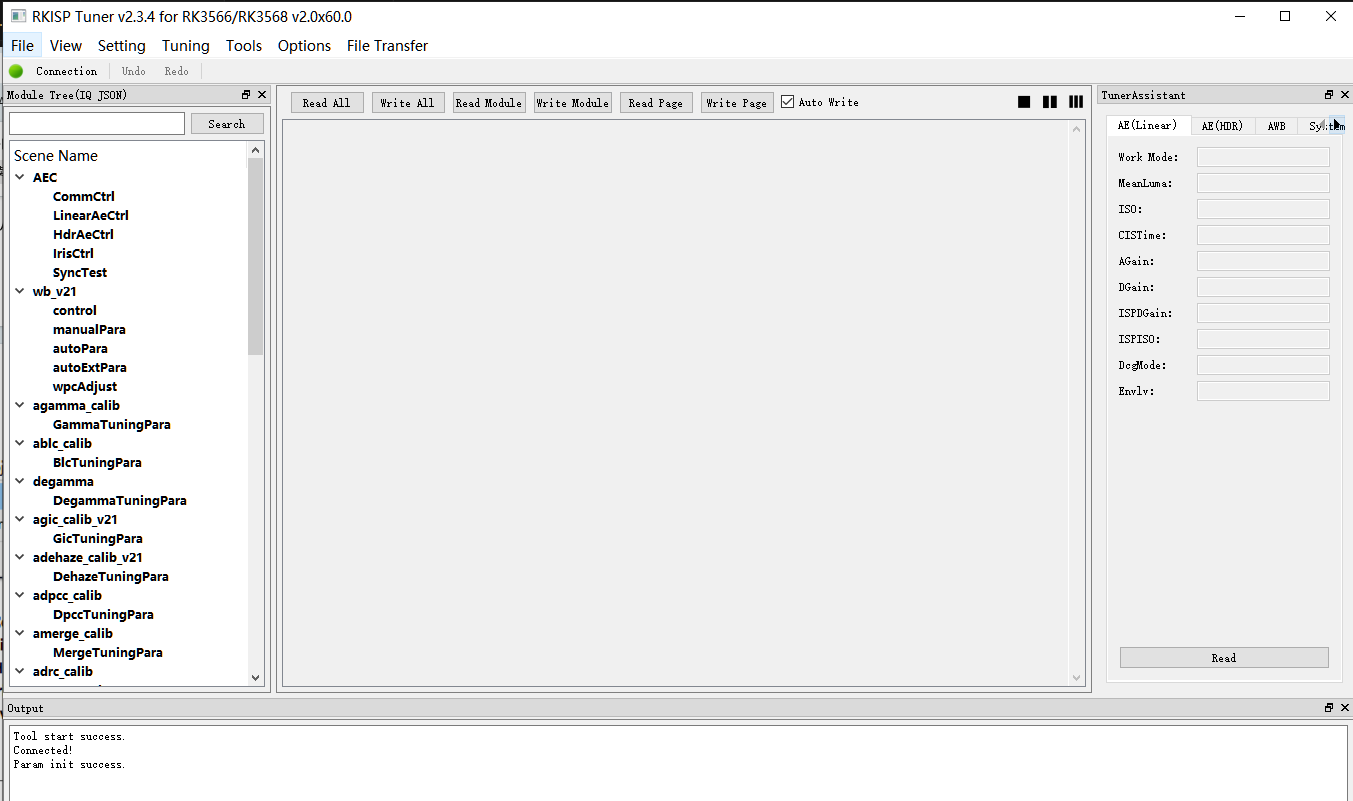Viewport: 1353px width, 801px height.
Task: Switch to the AE(HDR) tab
Action: click(1222, 126)
